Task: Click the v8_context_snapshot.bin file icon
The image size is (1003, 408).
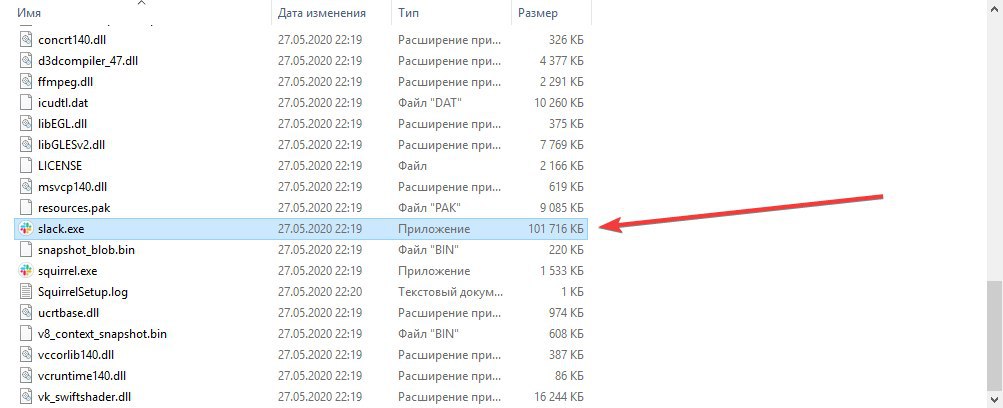Action: tap(26, 334)
